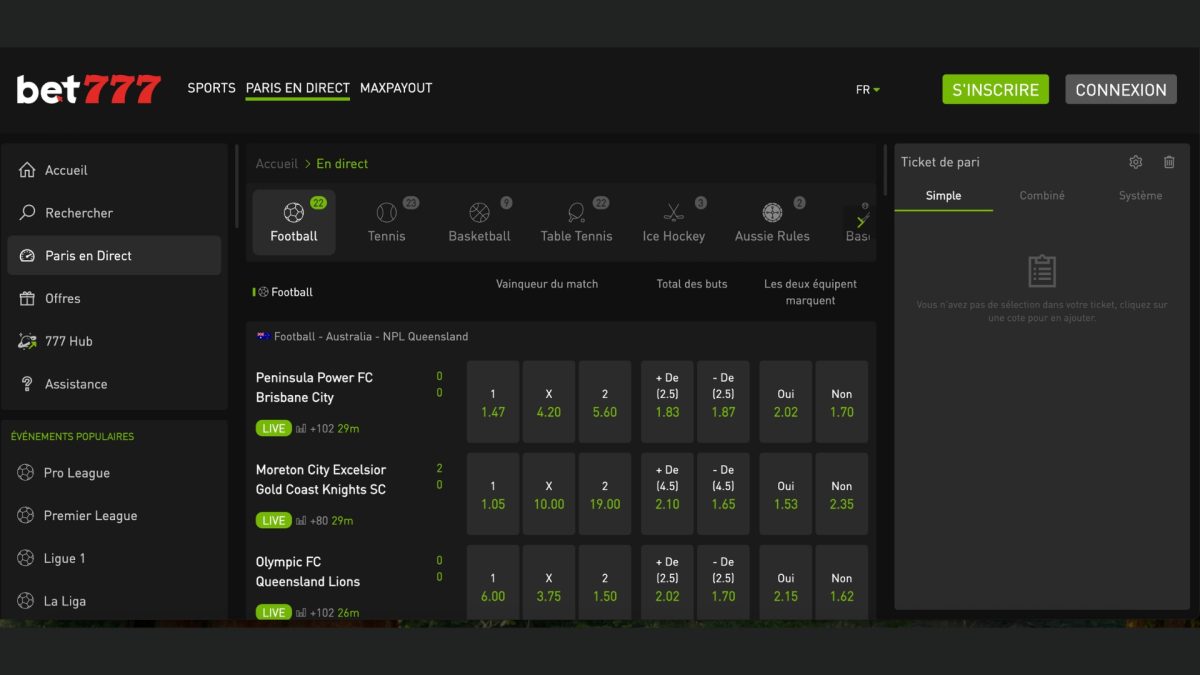This screenshot has height=675, width=1200.
Task: Click CONNEXION login button
Action: coord(1121,89)
